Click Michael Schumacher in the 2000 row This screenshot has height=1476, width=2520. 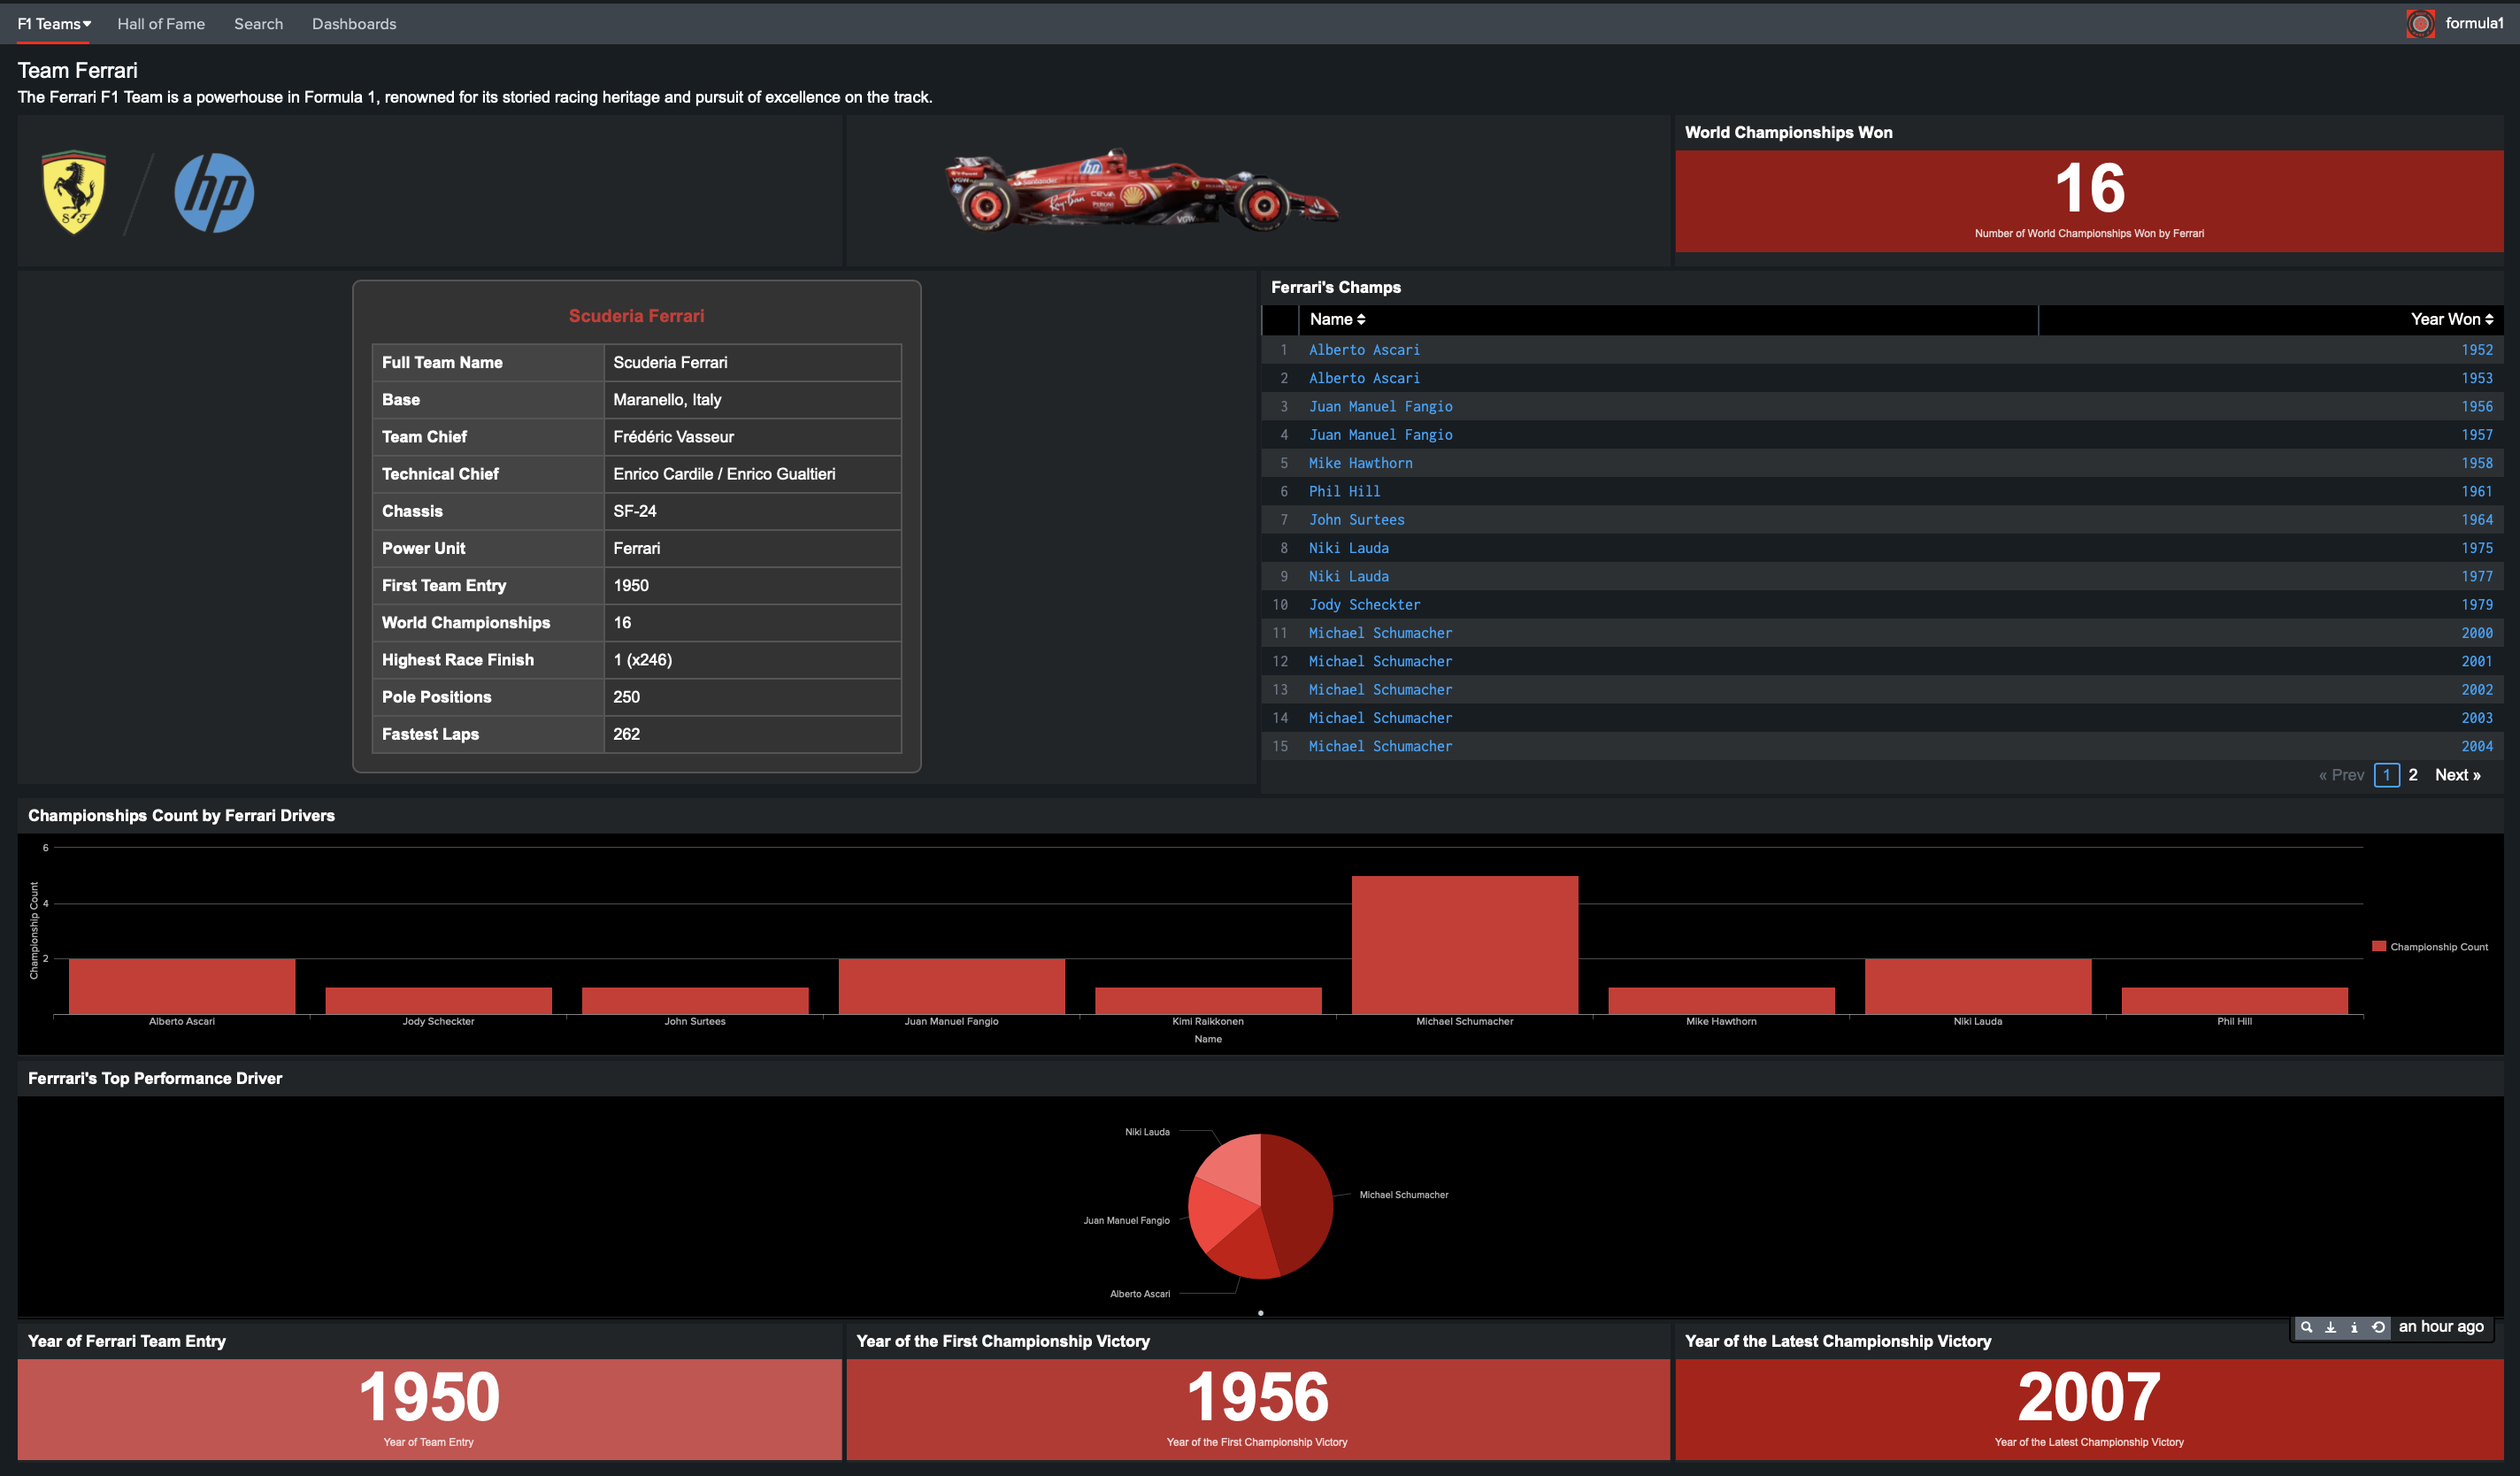[x=1380, y=633]
